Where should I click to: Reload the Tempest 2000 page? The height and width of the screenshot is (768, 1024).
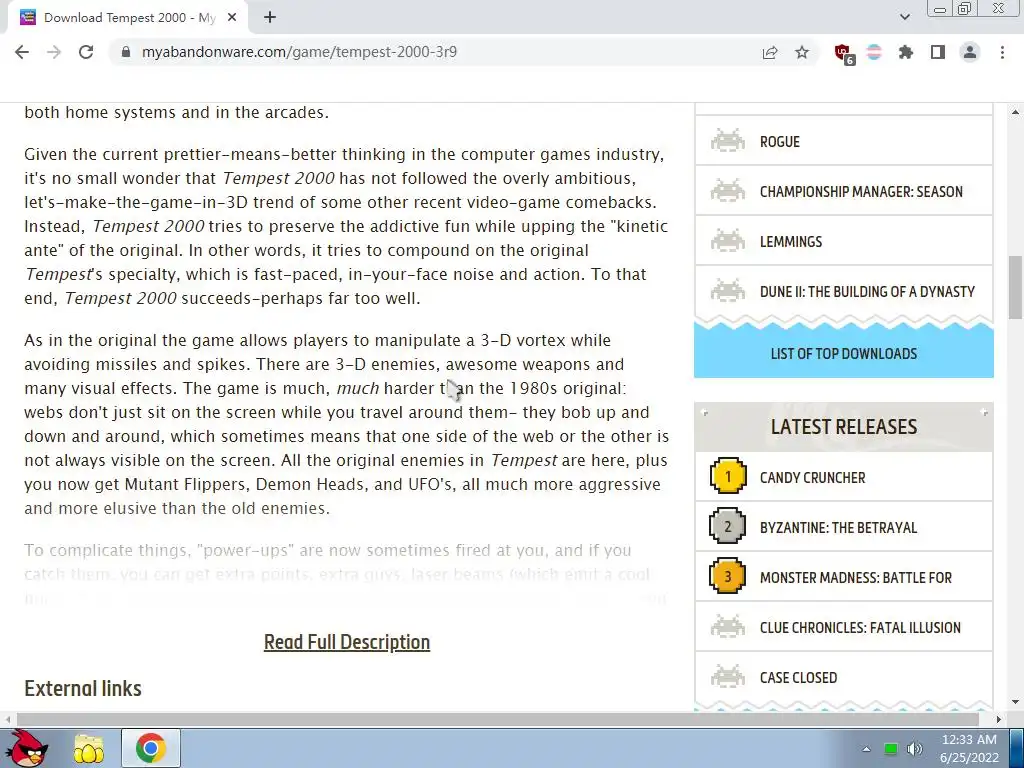(x=86, y=52)
